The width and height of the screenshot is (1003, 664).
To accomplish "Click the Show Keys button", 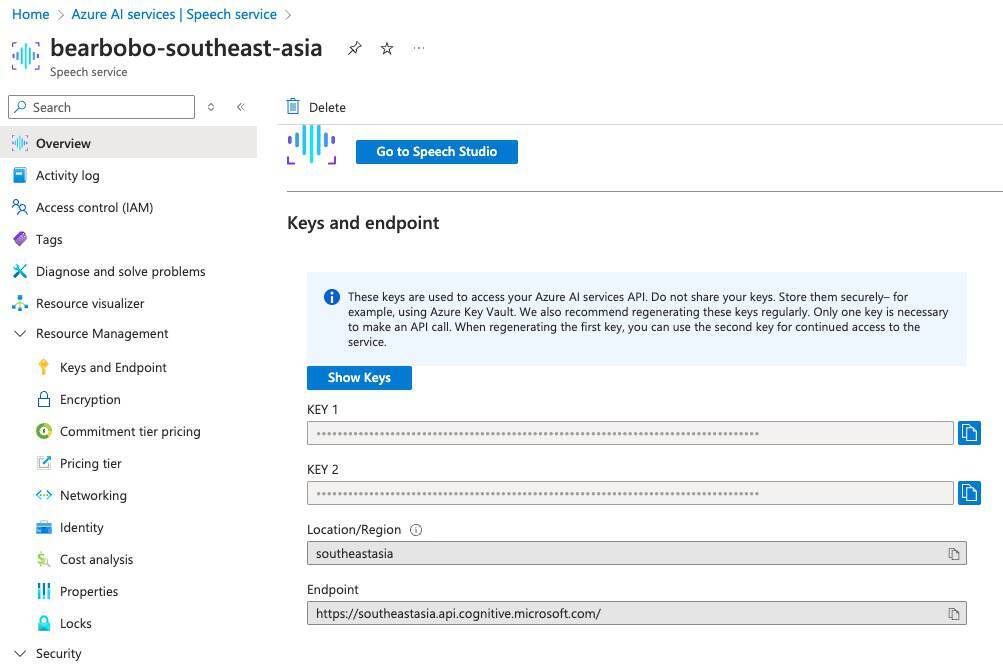I will coord(359,377).
